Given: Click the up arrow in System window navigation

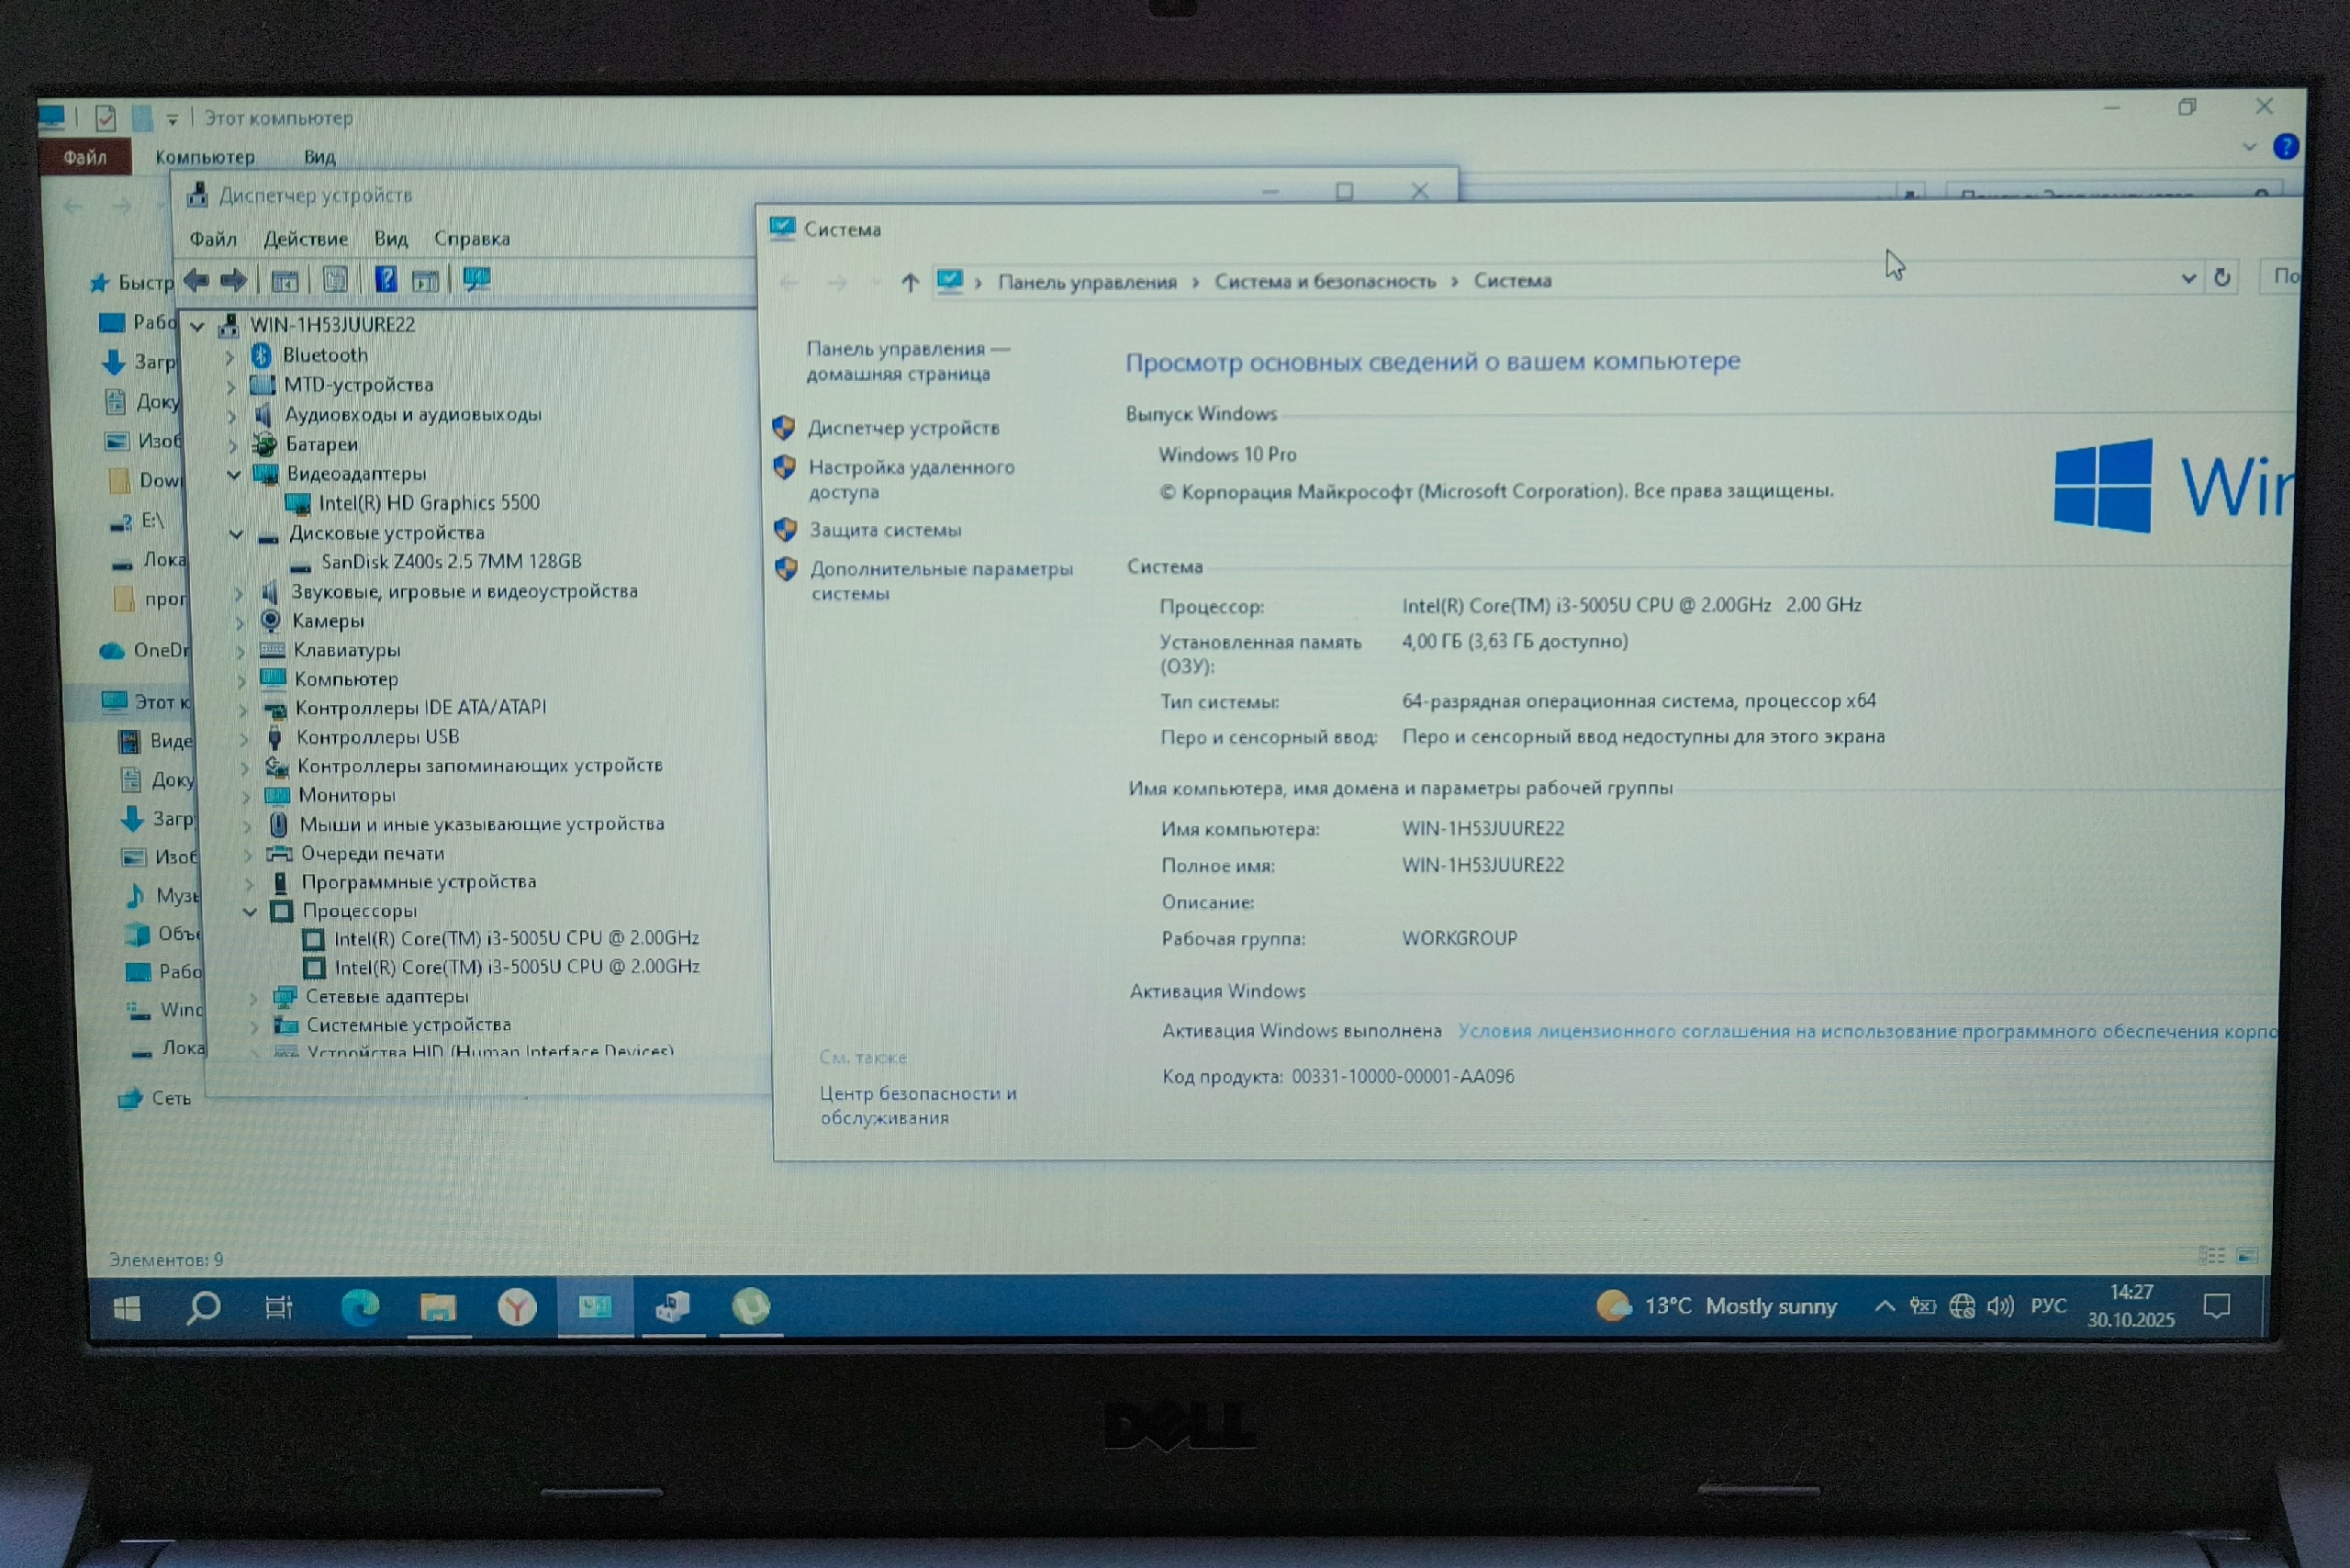Looking at the screenshot, I should [x=909, y=283].
